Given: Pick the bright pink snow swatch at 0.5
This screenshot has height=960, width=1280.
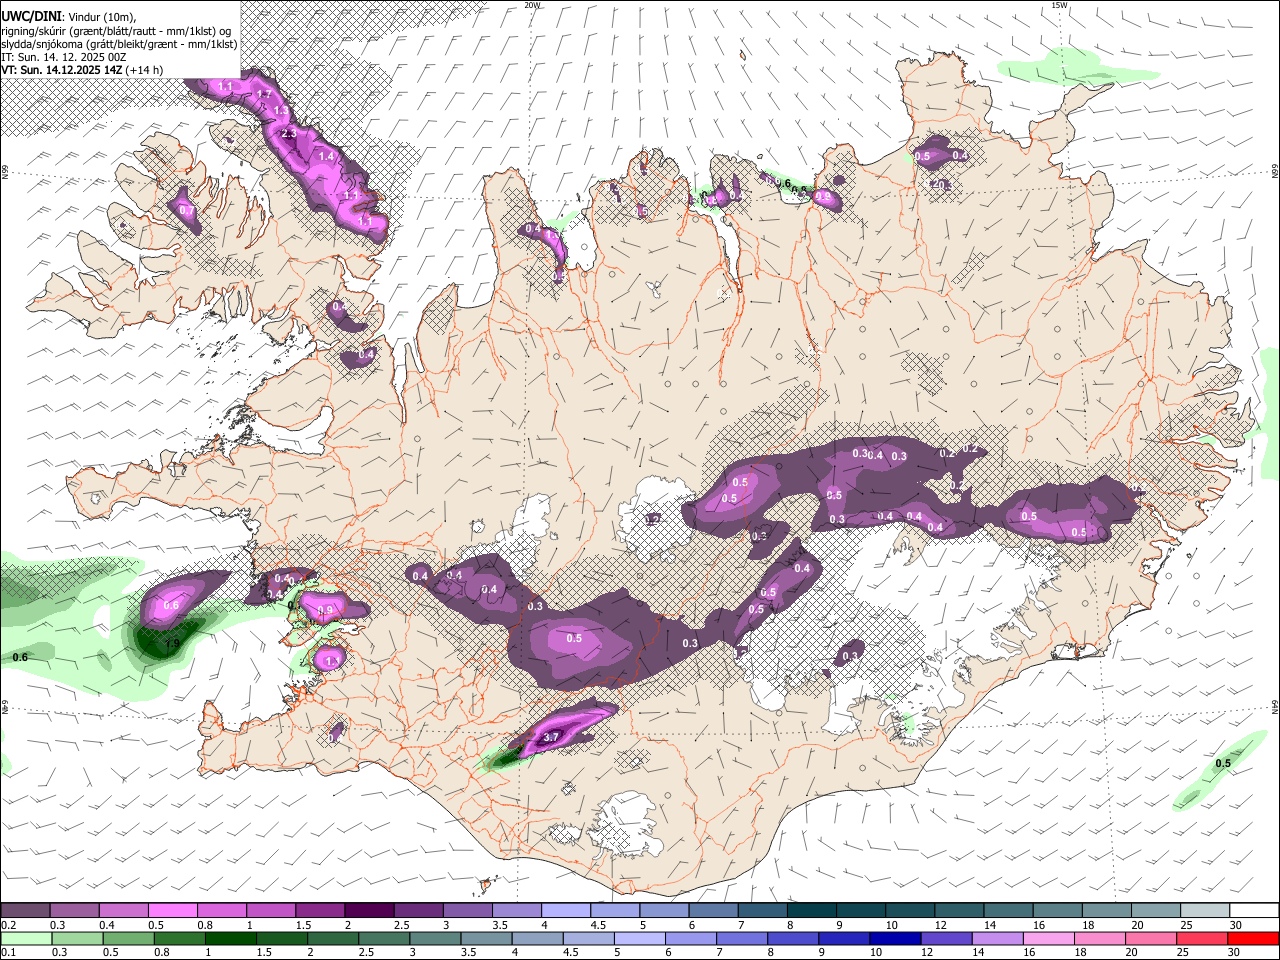Looking at the screenshot, I should coord(172,910).
